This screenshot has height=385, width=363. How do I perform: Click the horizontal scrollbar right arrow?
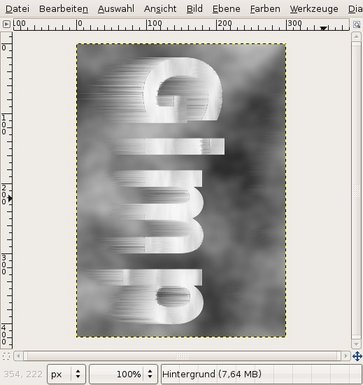pos(346,356)
